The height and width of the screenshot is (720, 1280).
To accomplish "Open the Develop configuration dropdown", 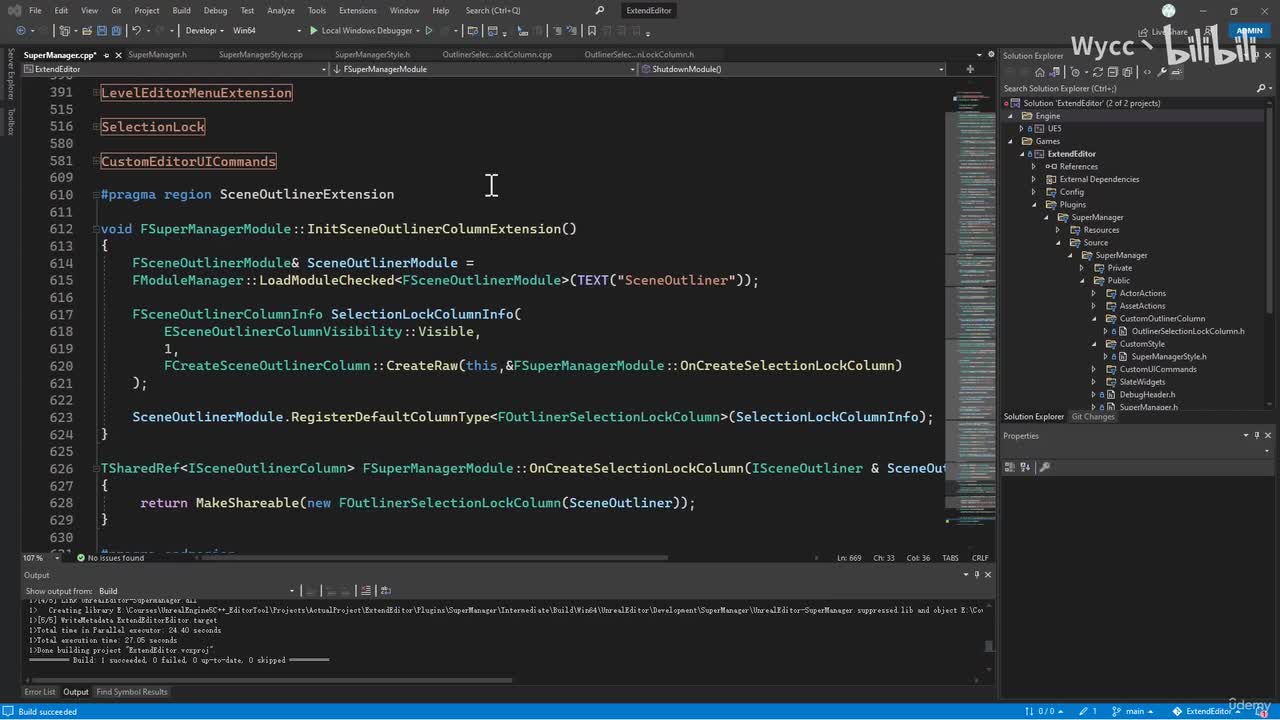I will [206, 31].
